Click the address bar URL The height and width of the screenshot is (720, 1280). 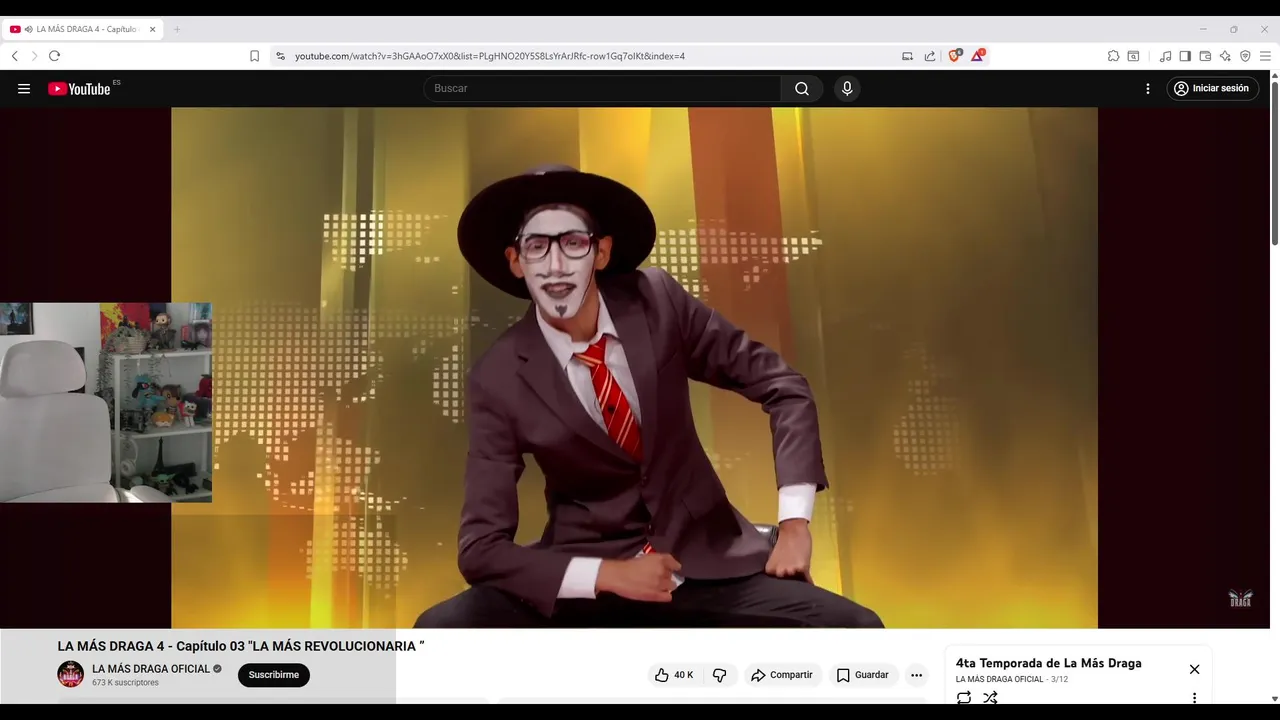click(490, 56)
